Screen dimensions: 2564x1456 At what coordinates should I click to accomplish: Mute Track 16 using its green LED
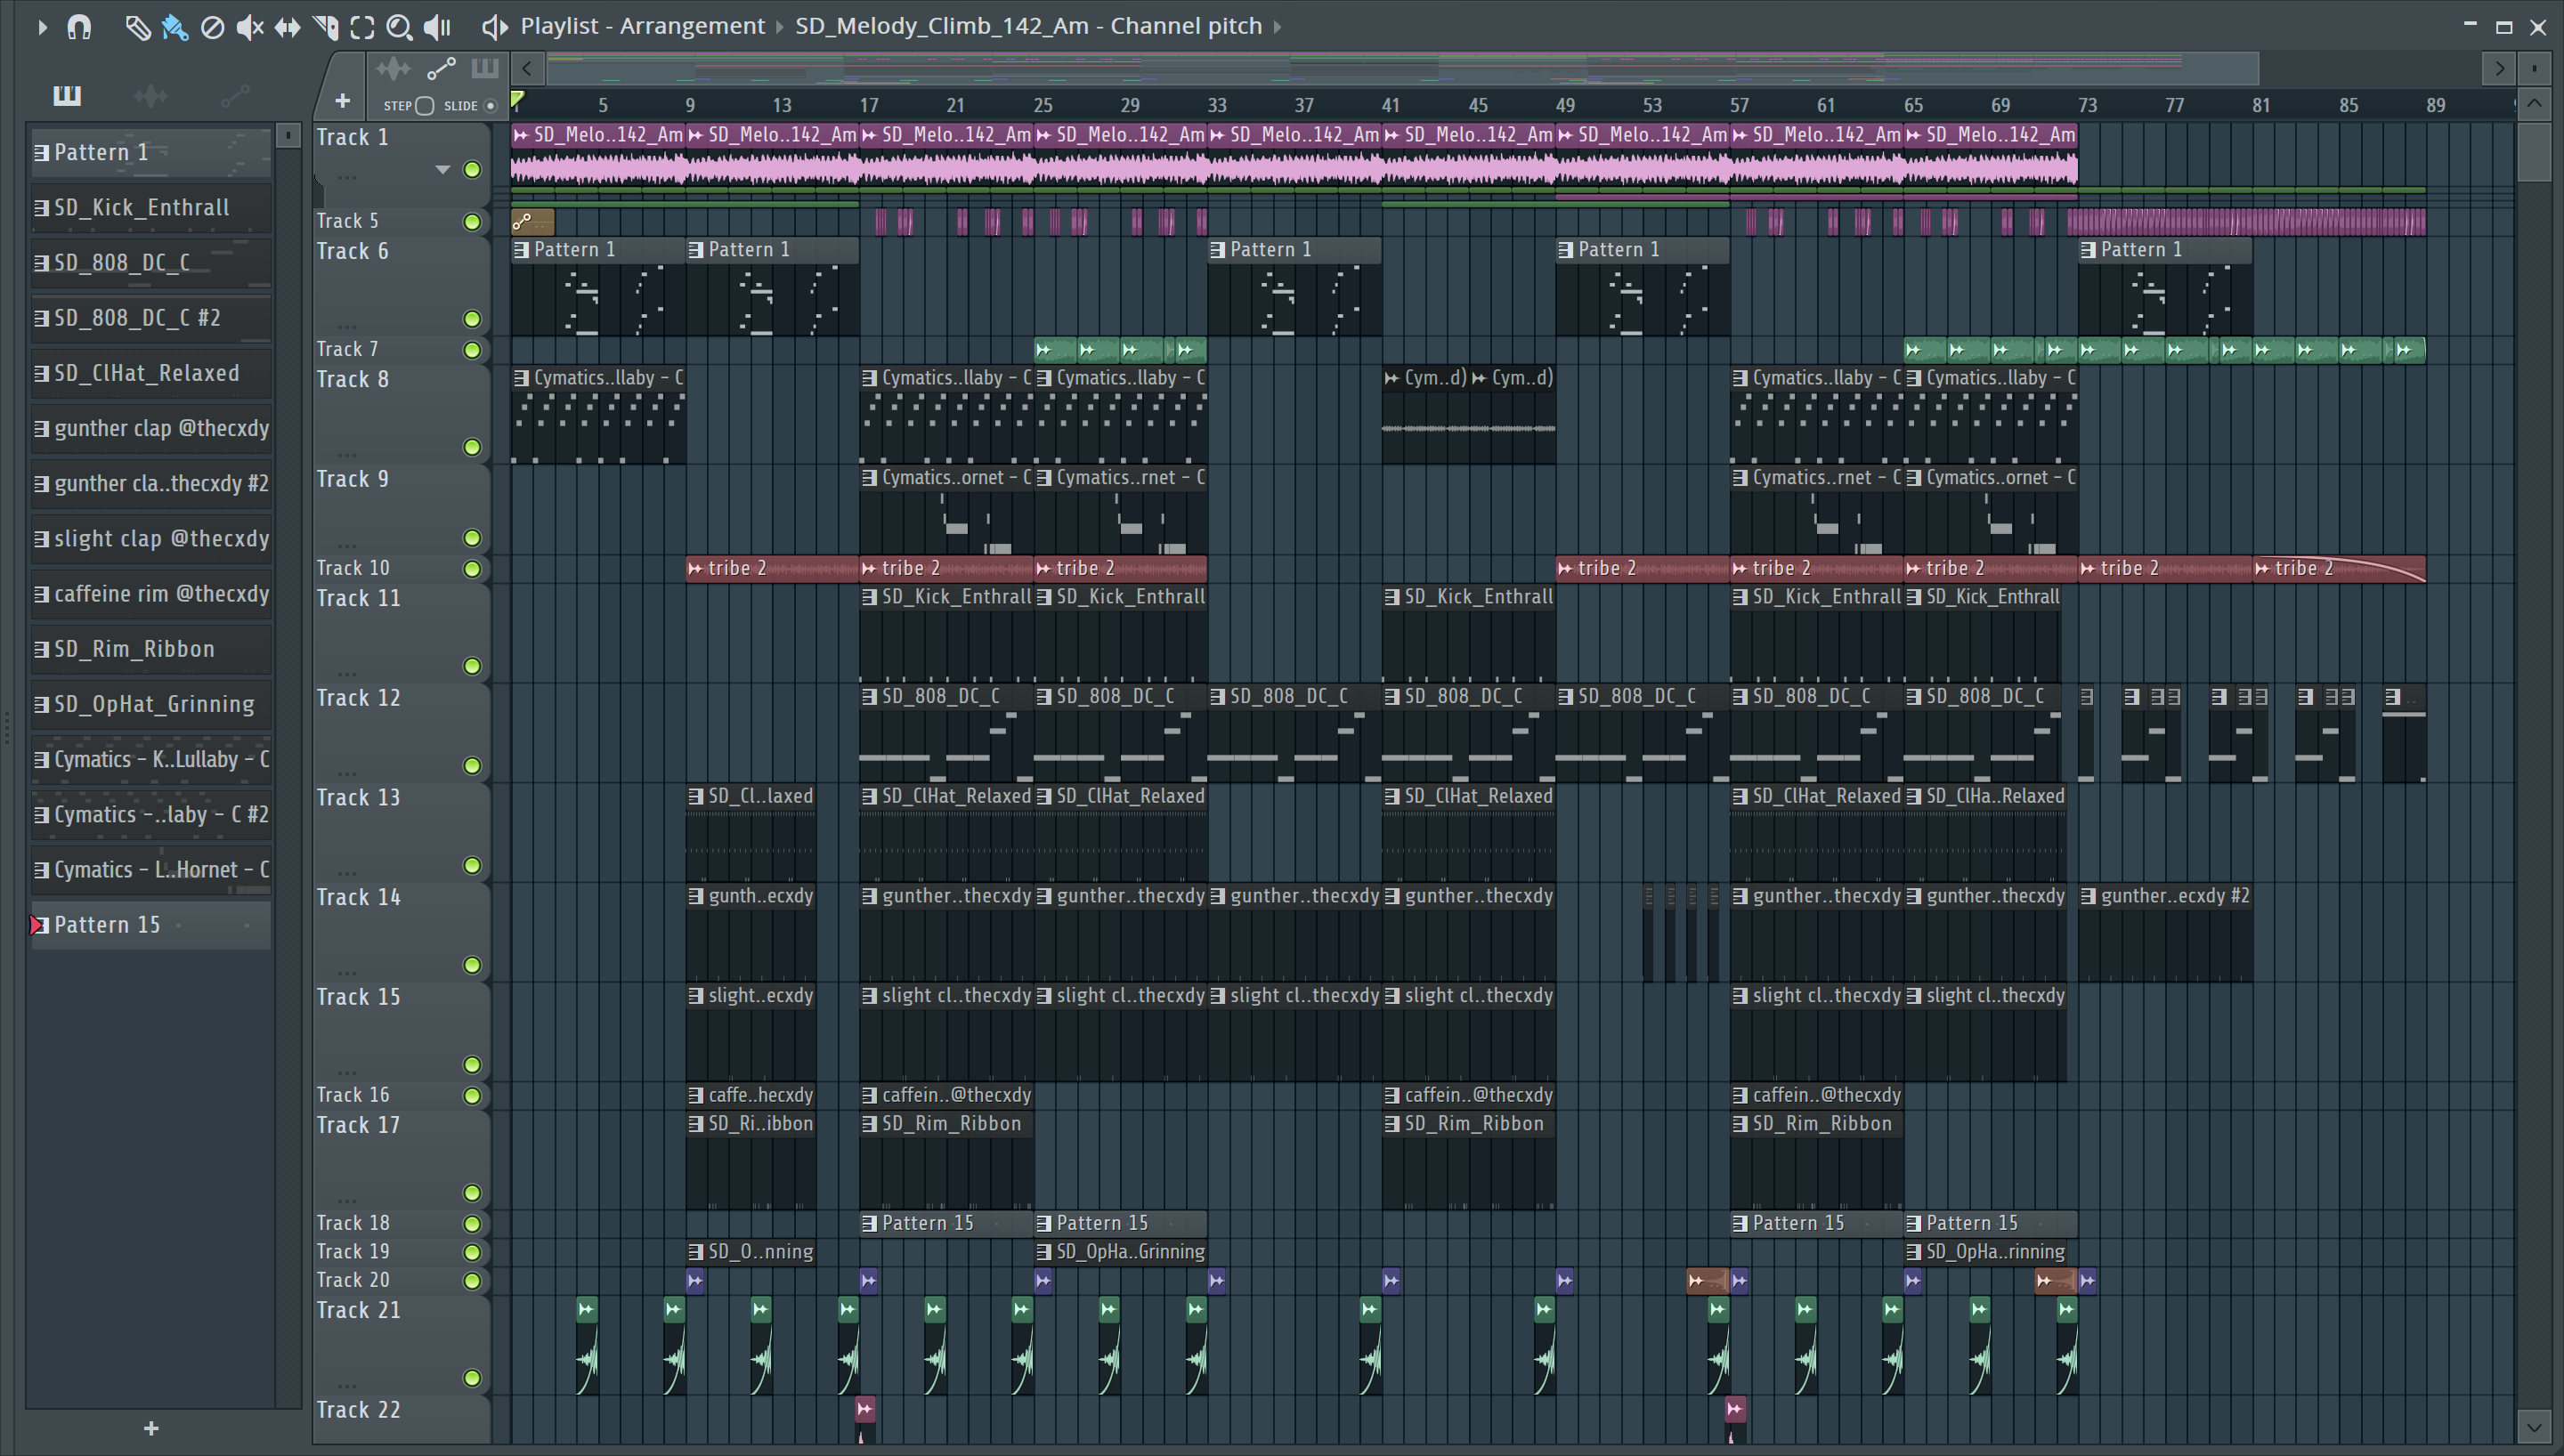point(472,1096)
